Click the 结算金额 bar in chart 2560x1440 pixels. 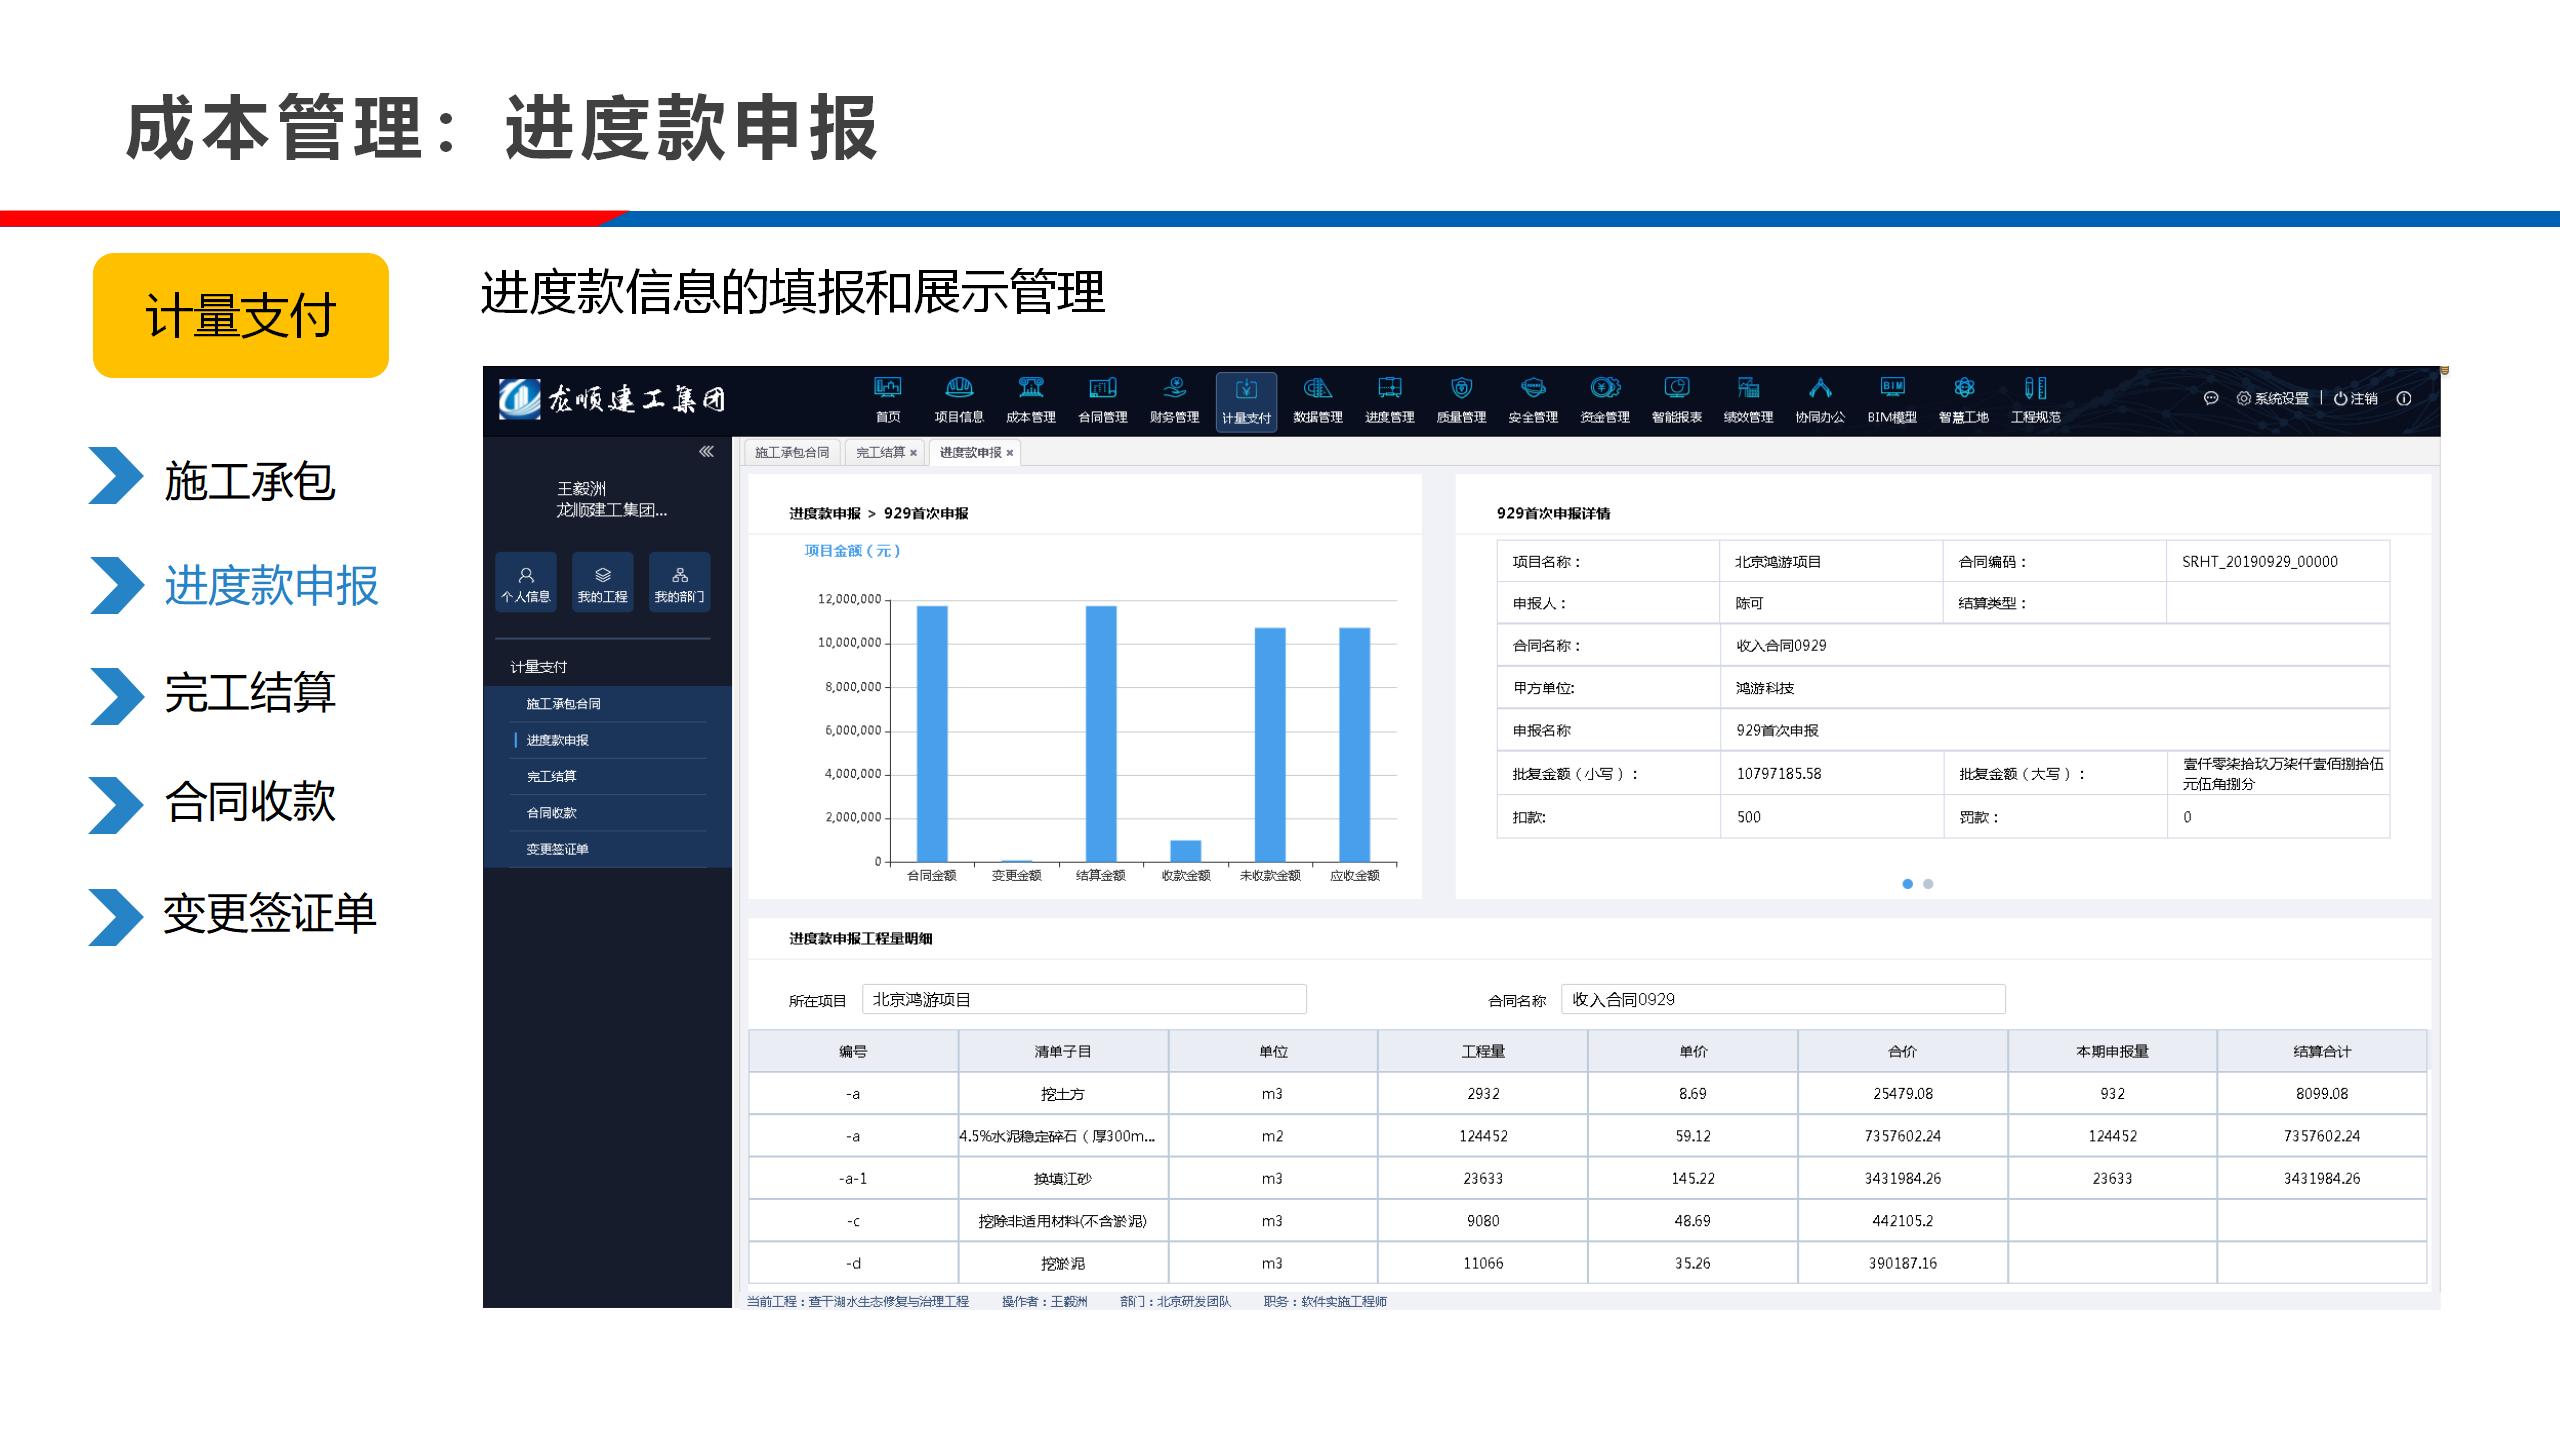pos(1101,733)
